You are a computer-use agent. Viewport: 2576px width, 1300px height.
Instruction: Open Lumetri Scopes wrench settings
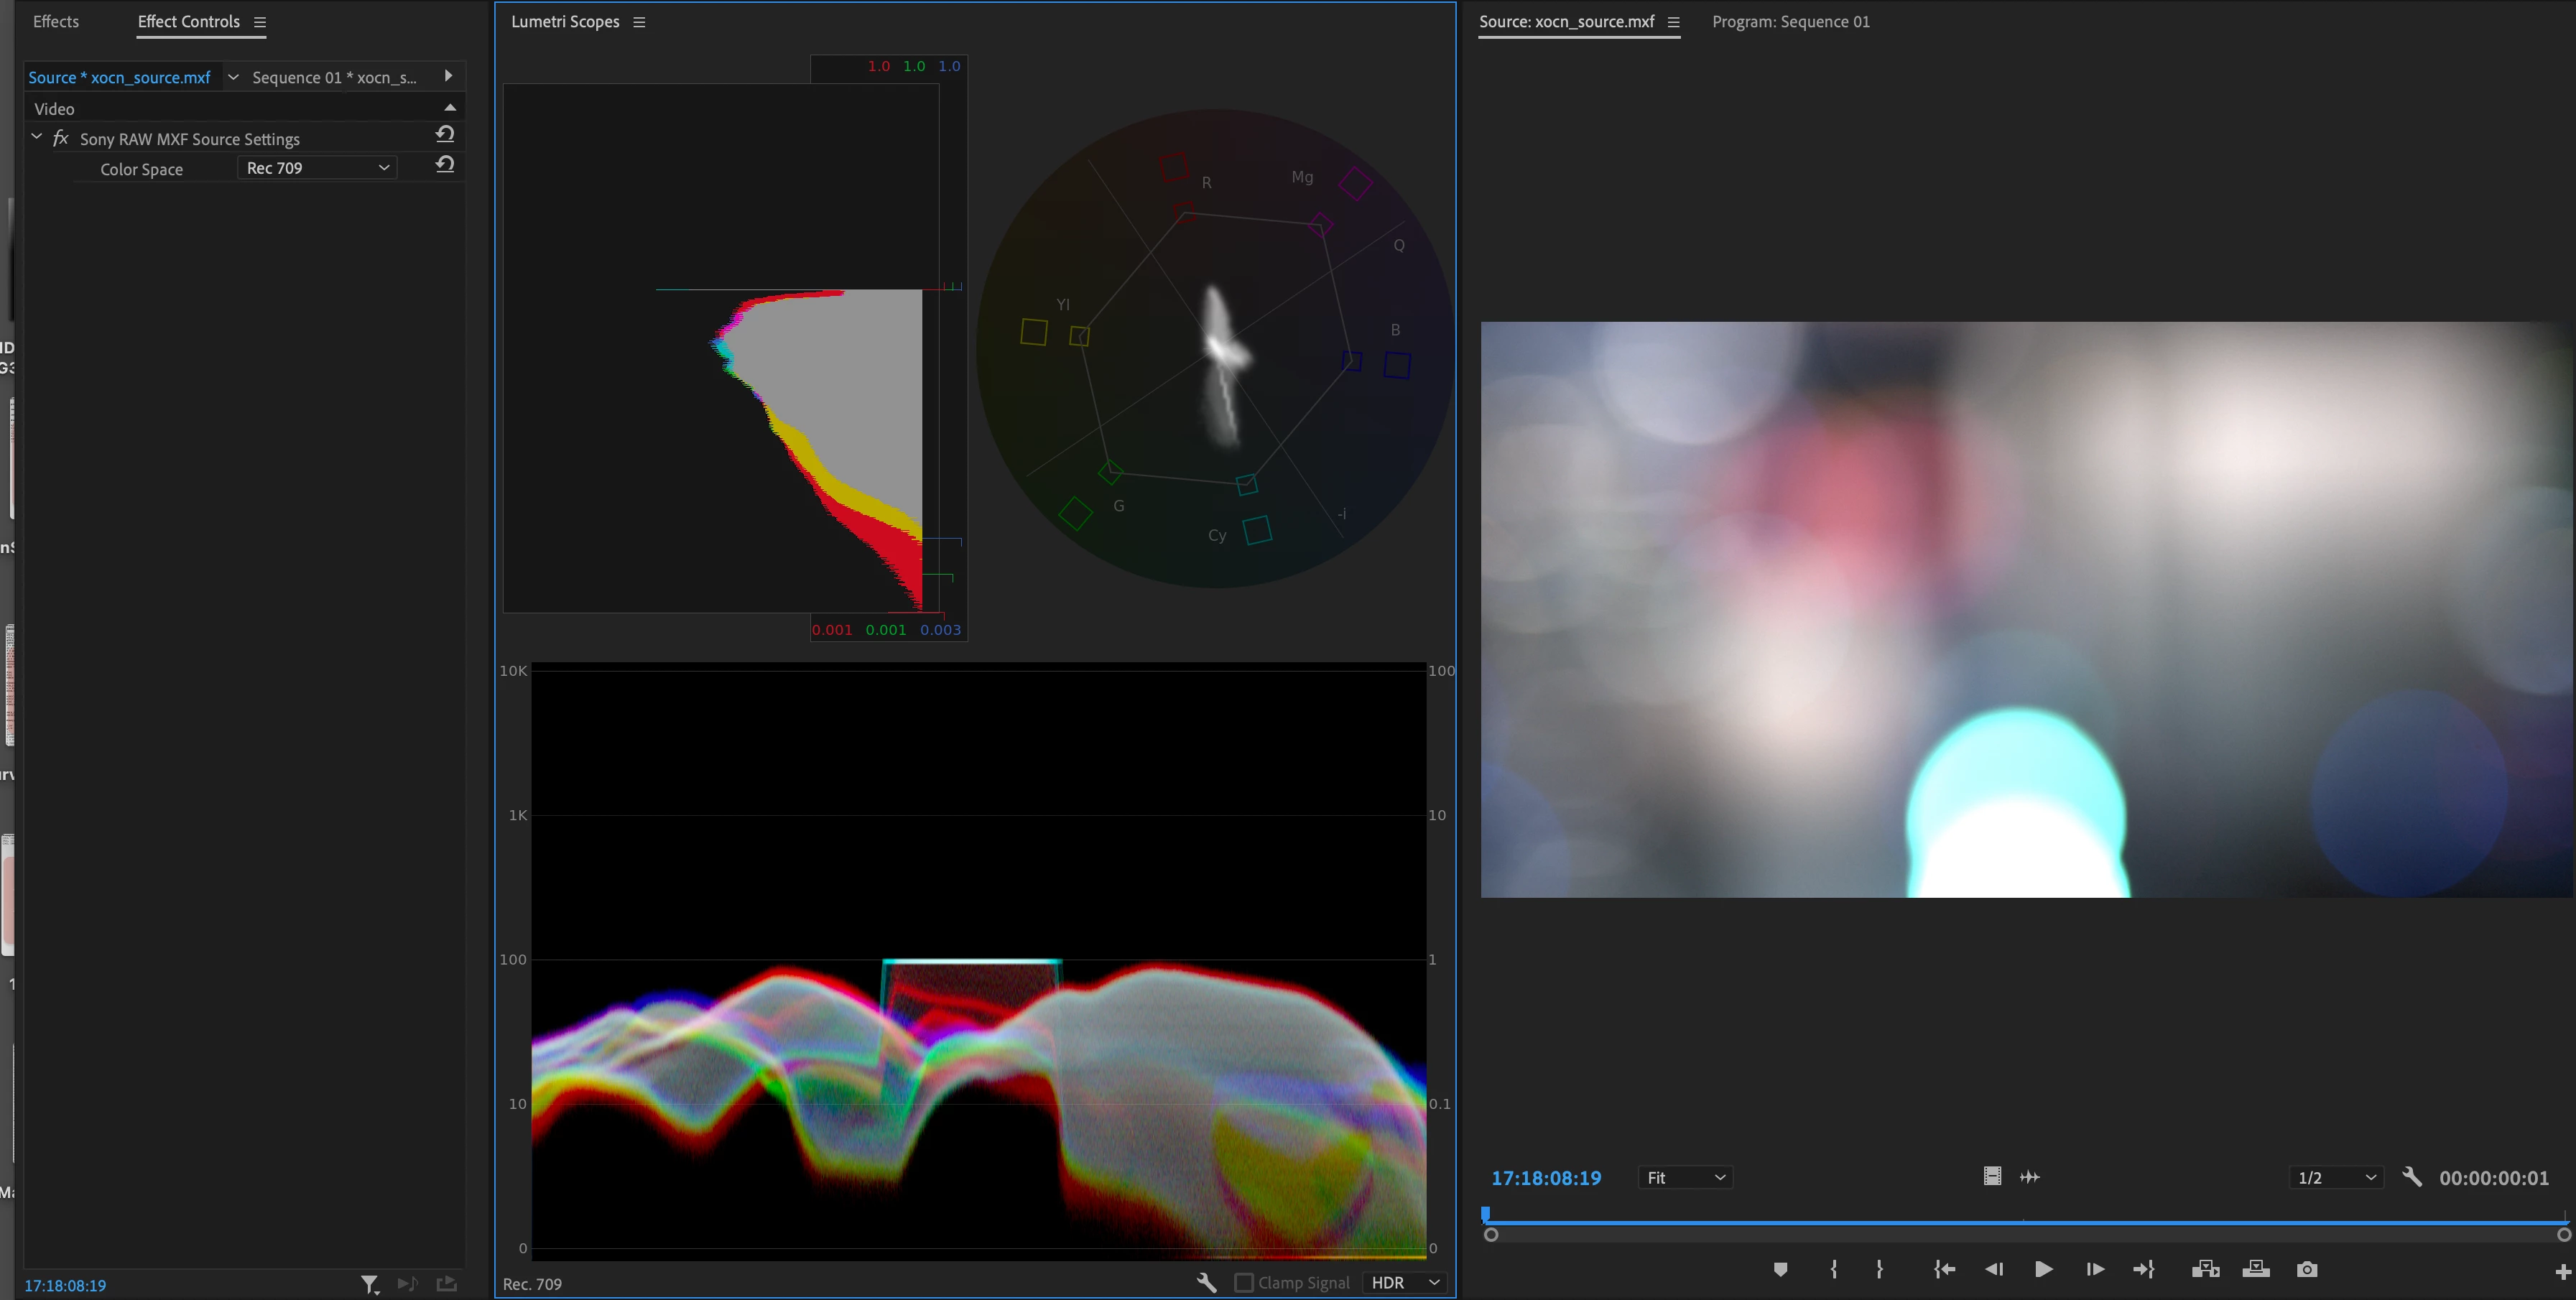pyautogui.click(x=1206, y=1282)
